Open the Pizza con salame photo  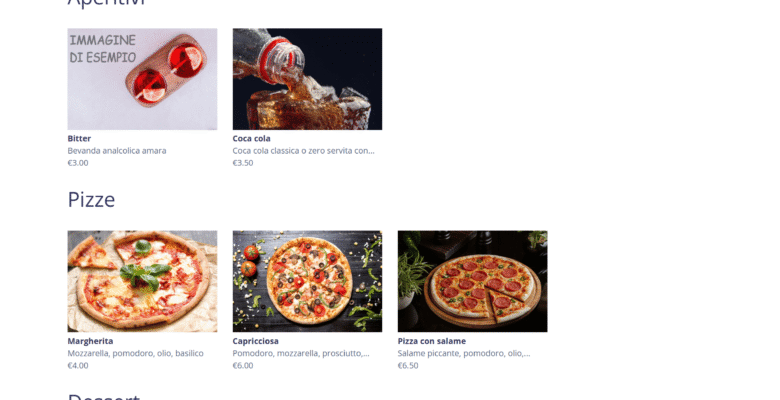(x=473, y=281)
